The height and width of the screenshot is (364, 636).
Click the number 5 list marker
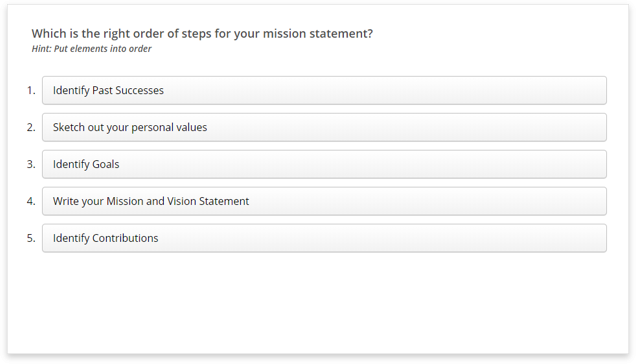click(x=31, y=238)
